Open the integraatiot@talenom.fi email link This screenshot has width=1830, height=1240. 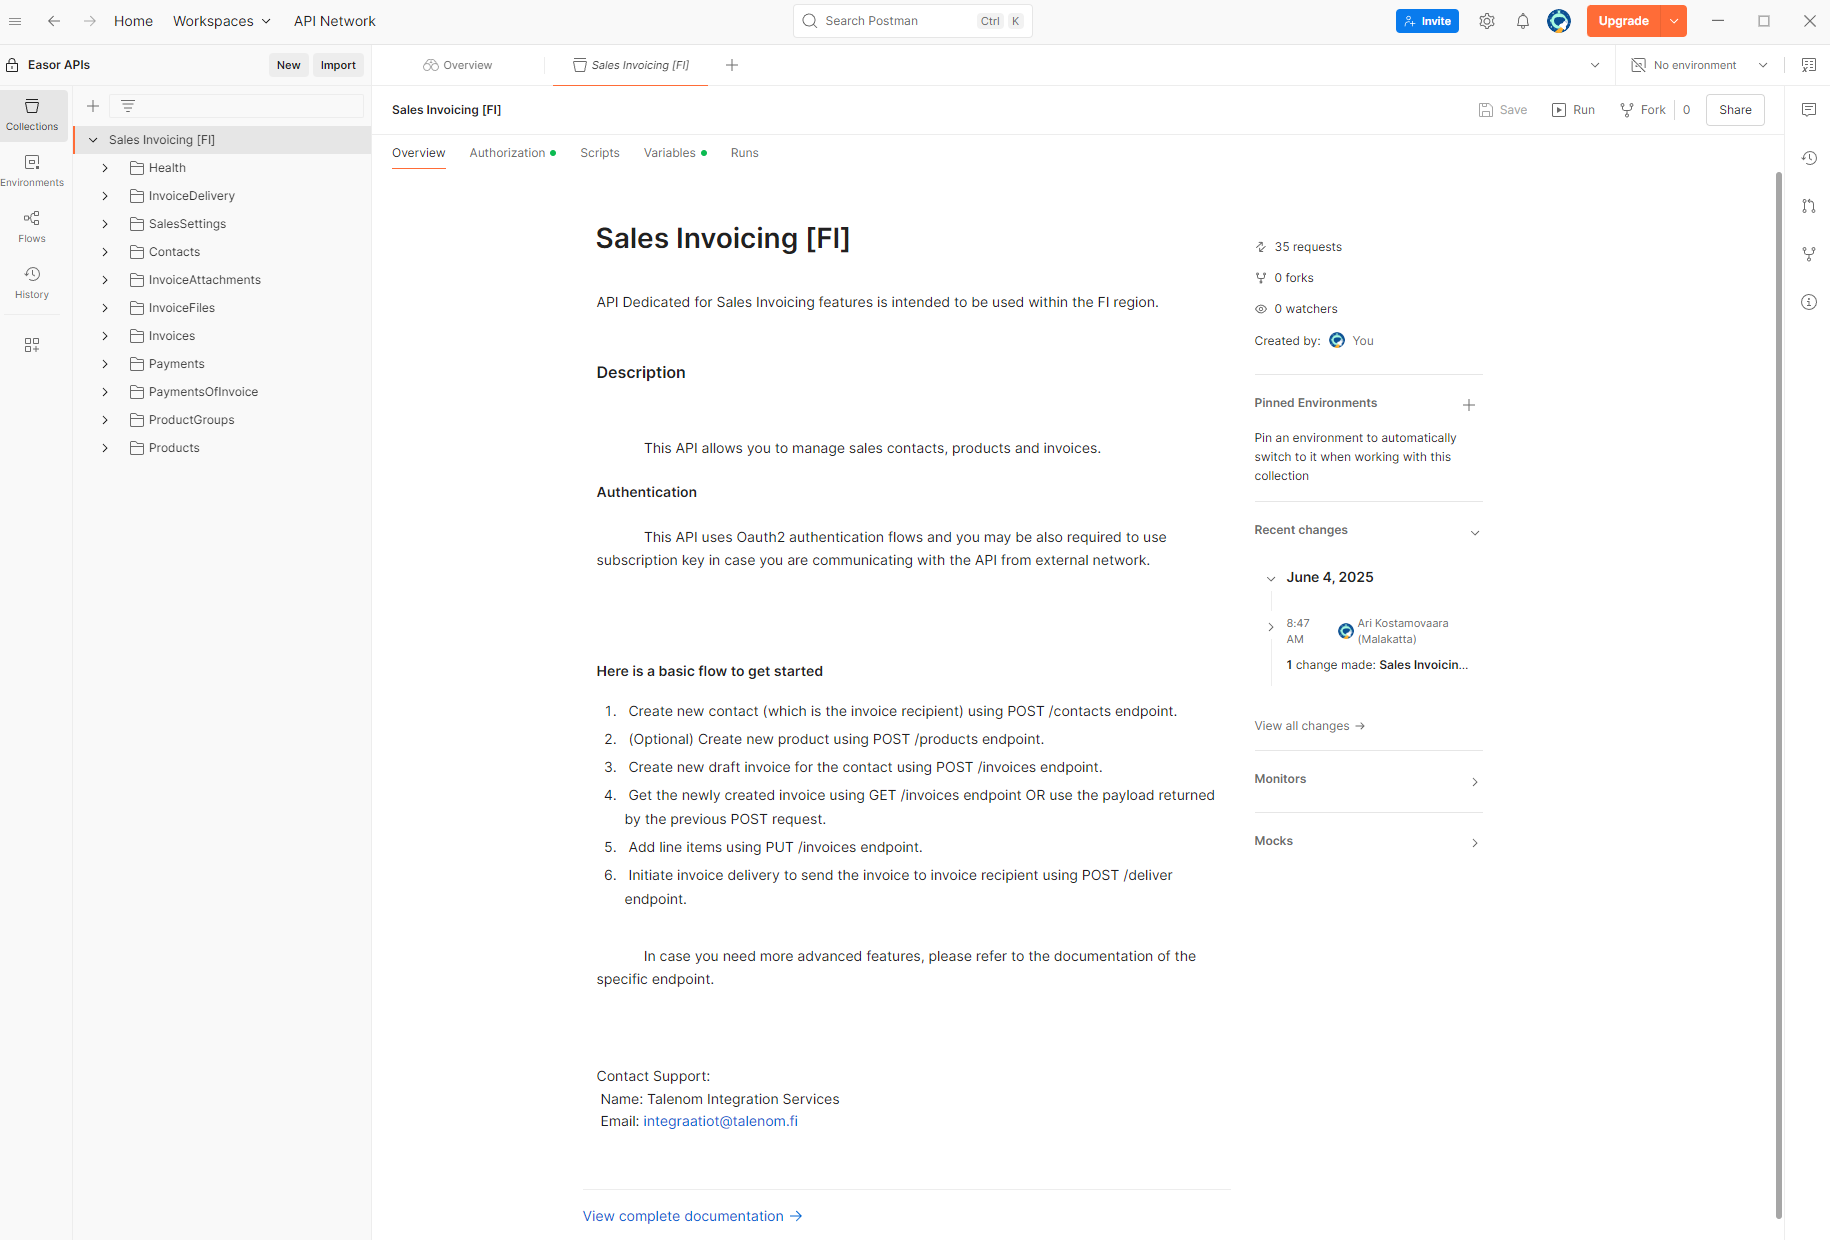pos(720,1121)
